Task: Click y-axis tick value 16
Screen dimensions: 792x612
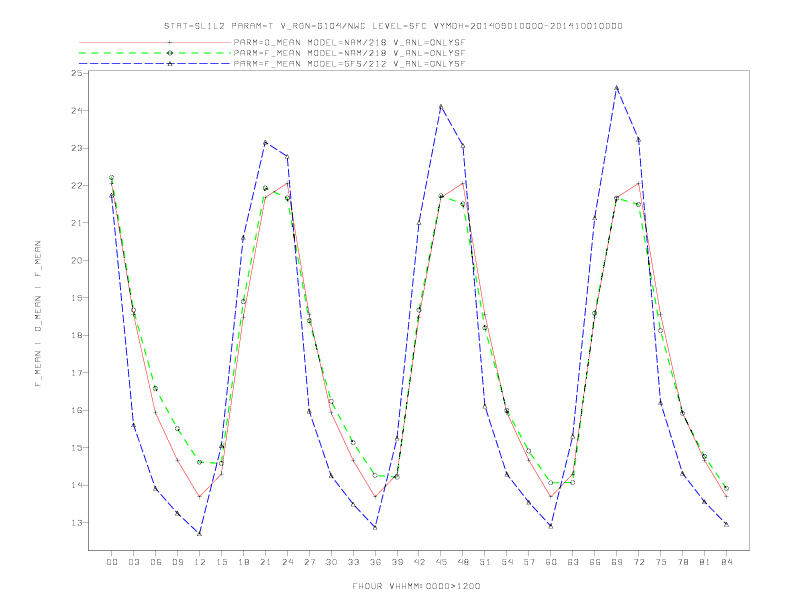Action: point(77,410)
